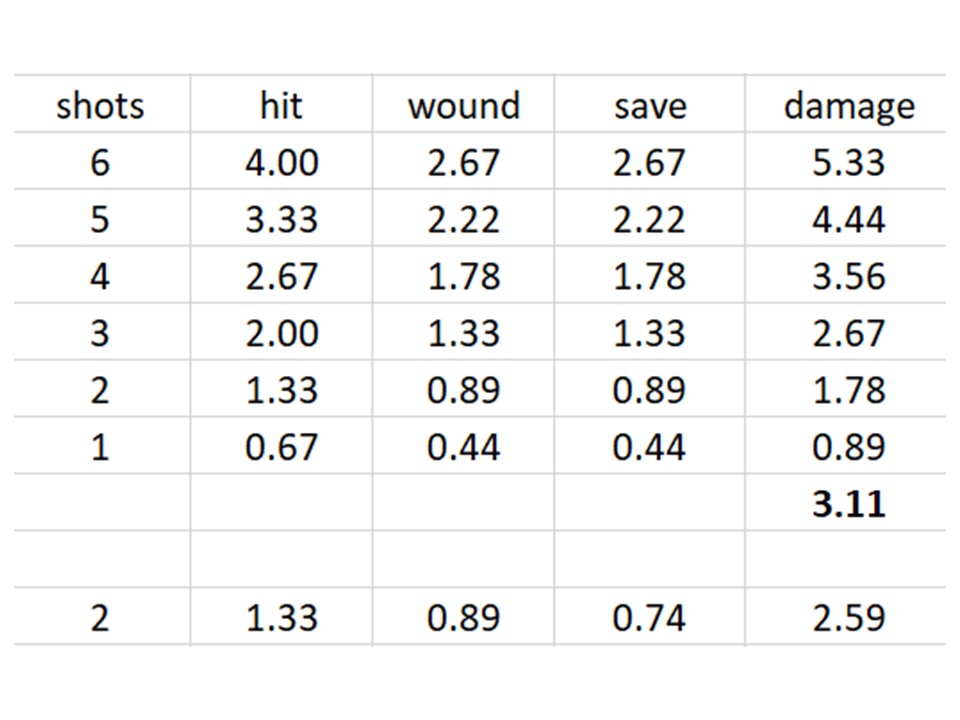Select the "hit" column header cell
The image size is (960, 720).
281,106
